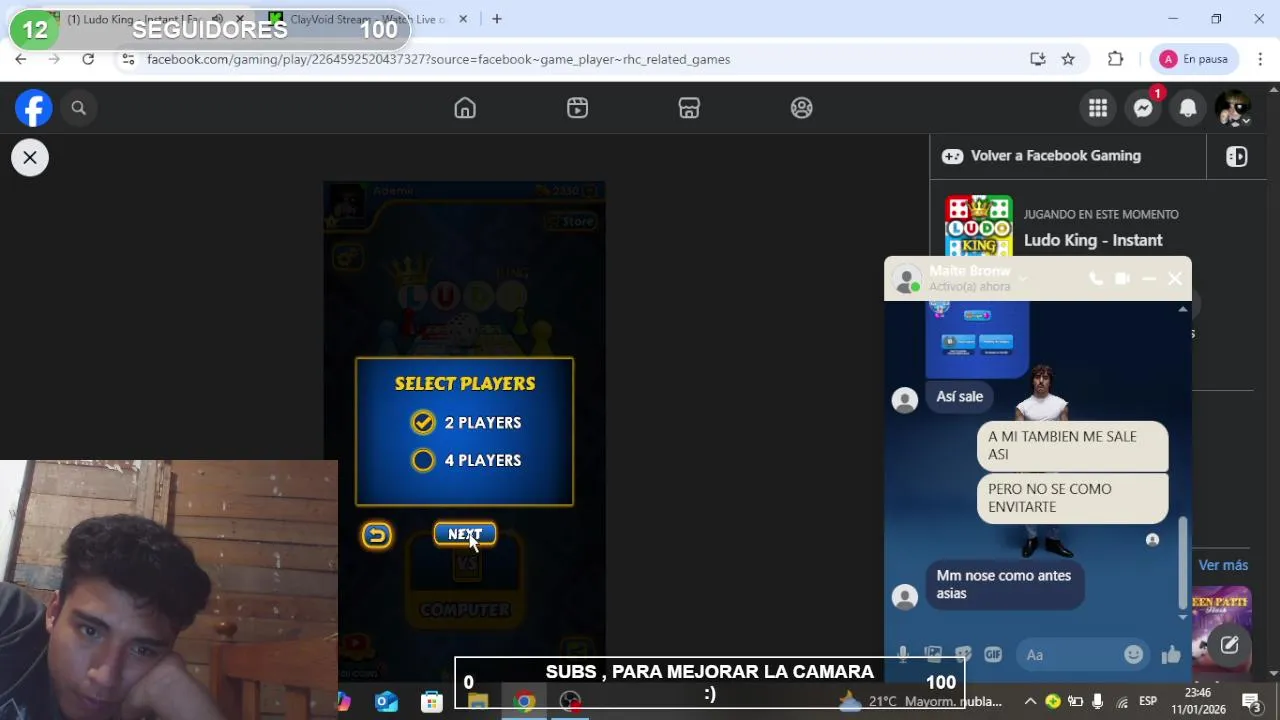Click 'Mm nose como antes asias' message
Screen dimensions: 1280x720
click(1004, 585)
